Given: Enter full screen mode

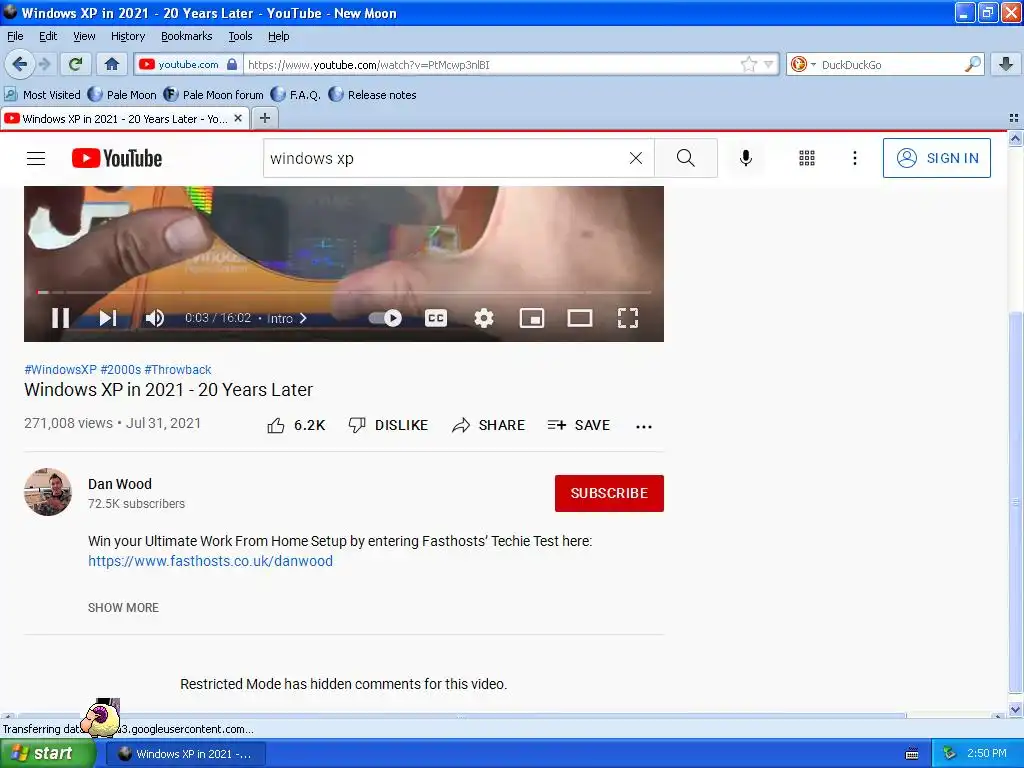Looking at the screenshot, I should 628,318.
